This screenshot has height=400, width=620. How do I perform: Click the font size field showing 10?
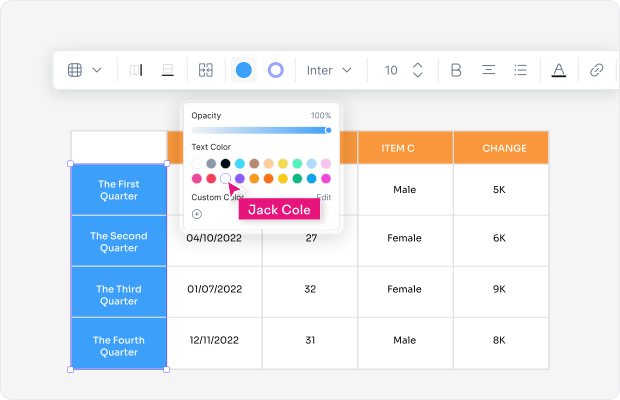point(391,70)
